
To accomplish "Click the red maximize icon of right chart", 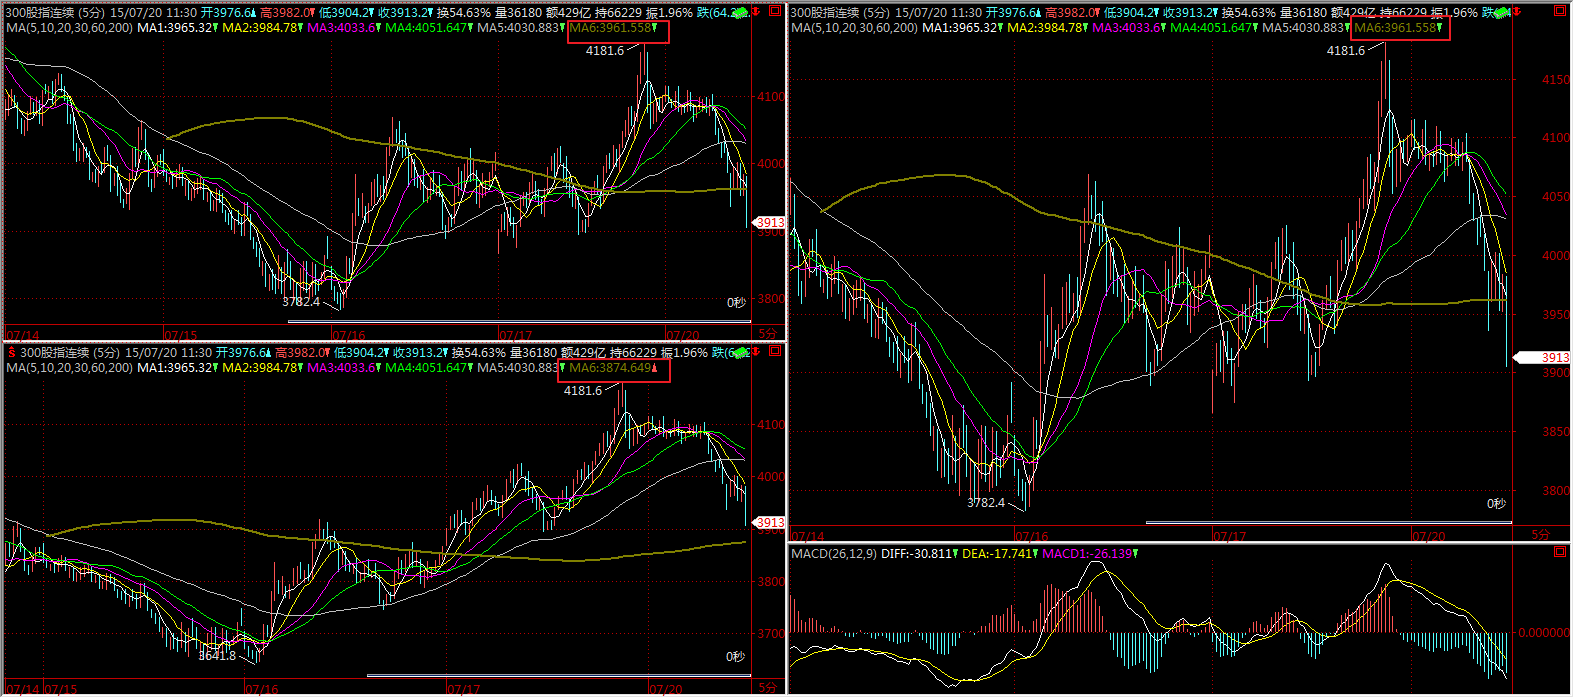I will click(x=1560, y=12).
